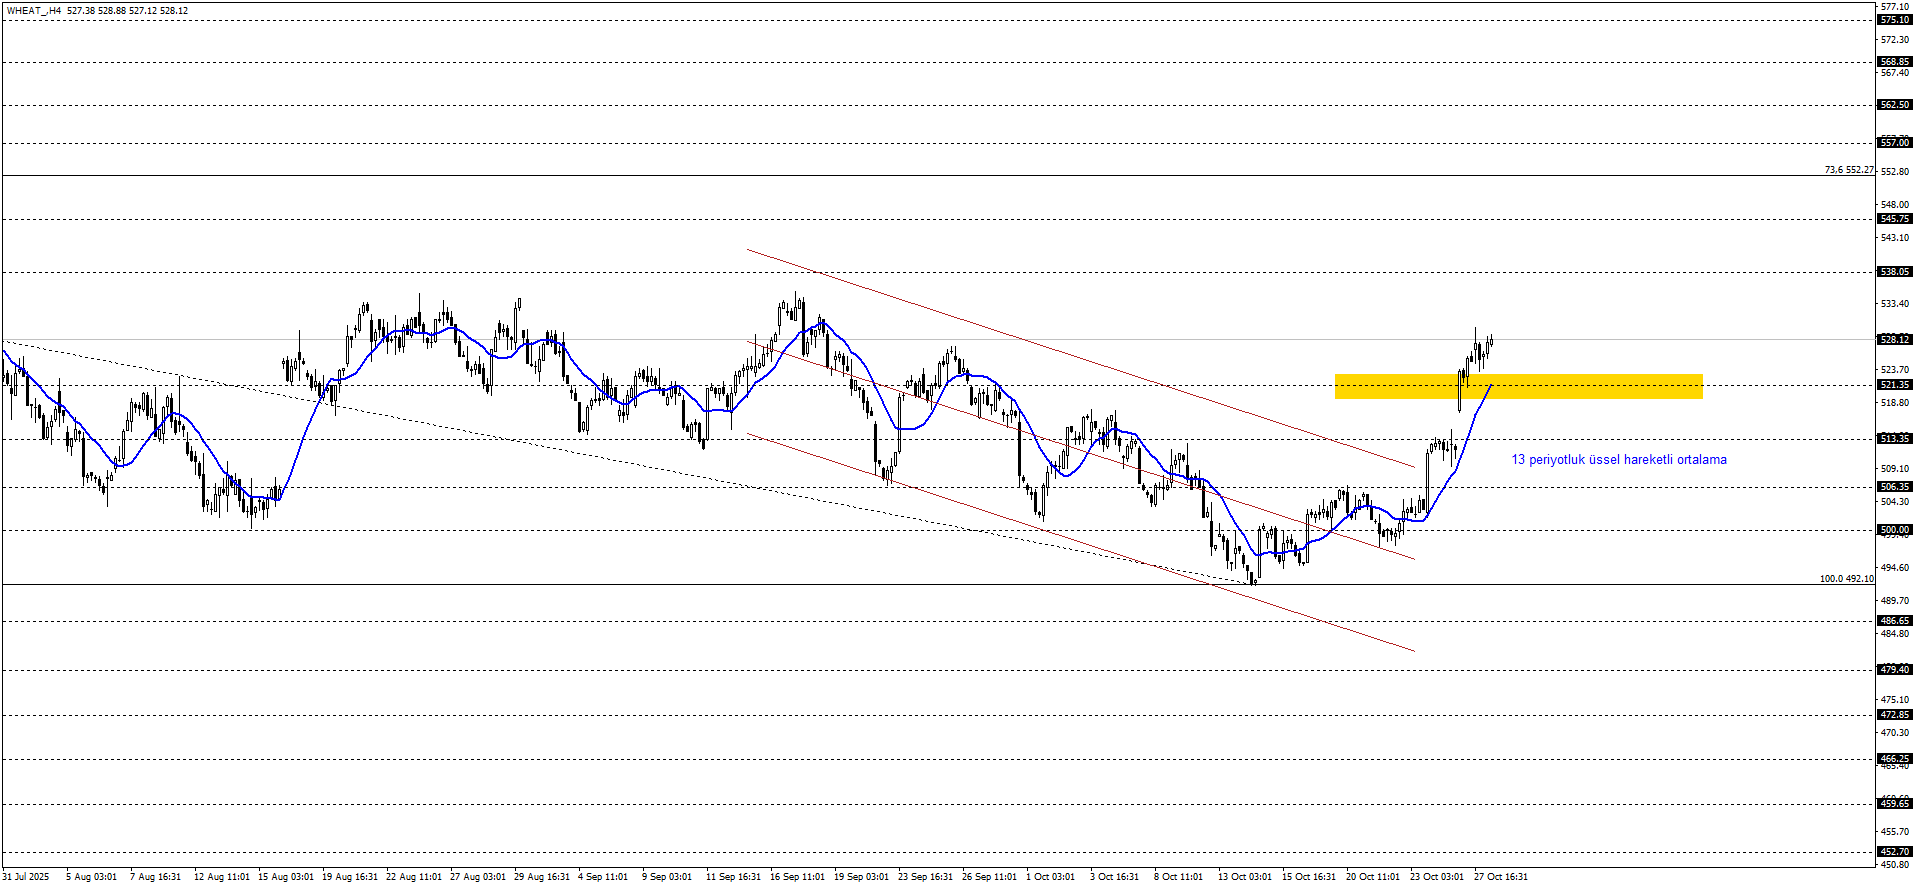Click the 521.35 price level tag
The height and width of the screenshot is (888, 1916).
click(x=1895, y=385)
